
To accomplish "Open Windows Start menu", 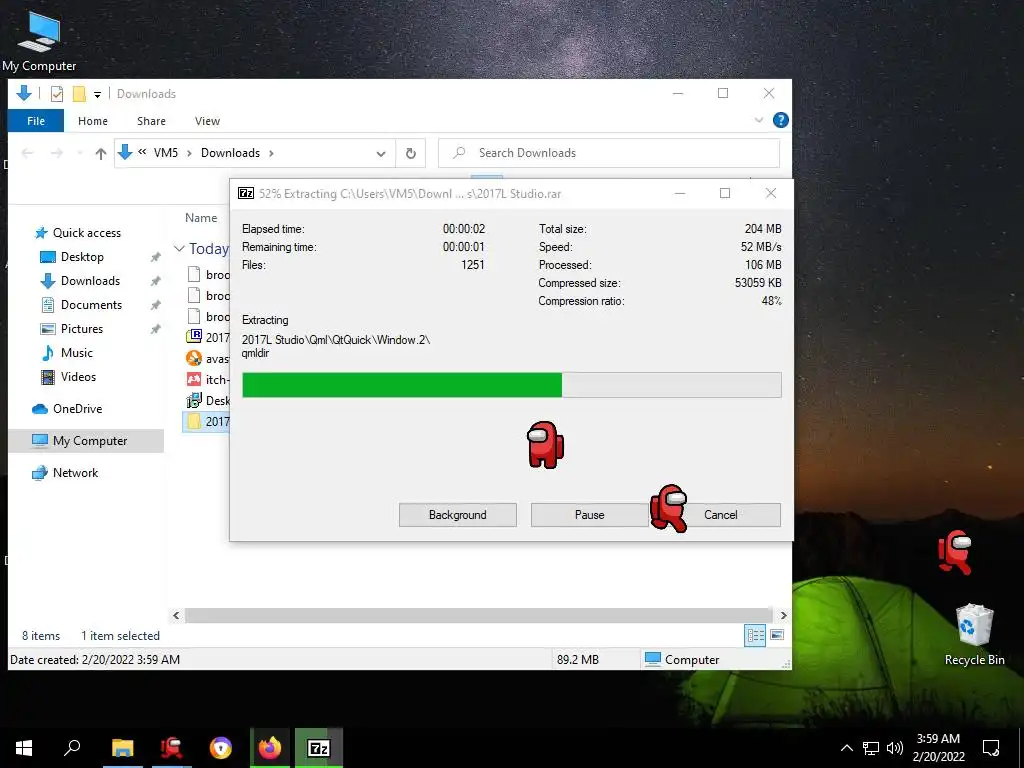I will click(x=24, y=748).
